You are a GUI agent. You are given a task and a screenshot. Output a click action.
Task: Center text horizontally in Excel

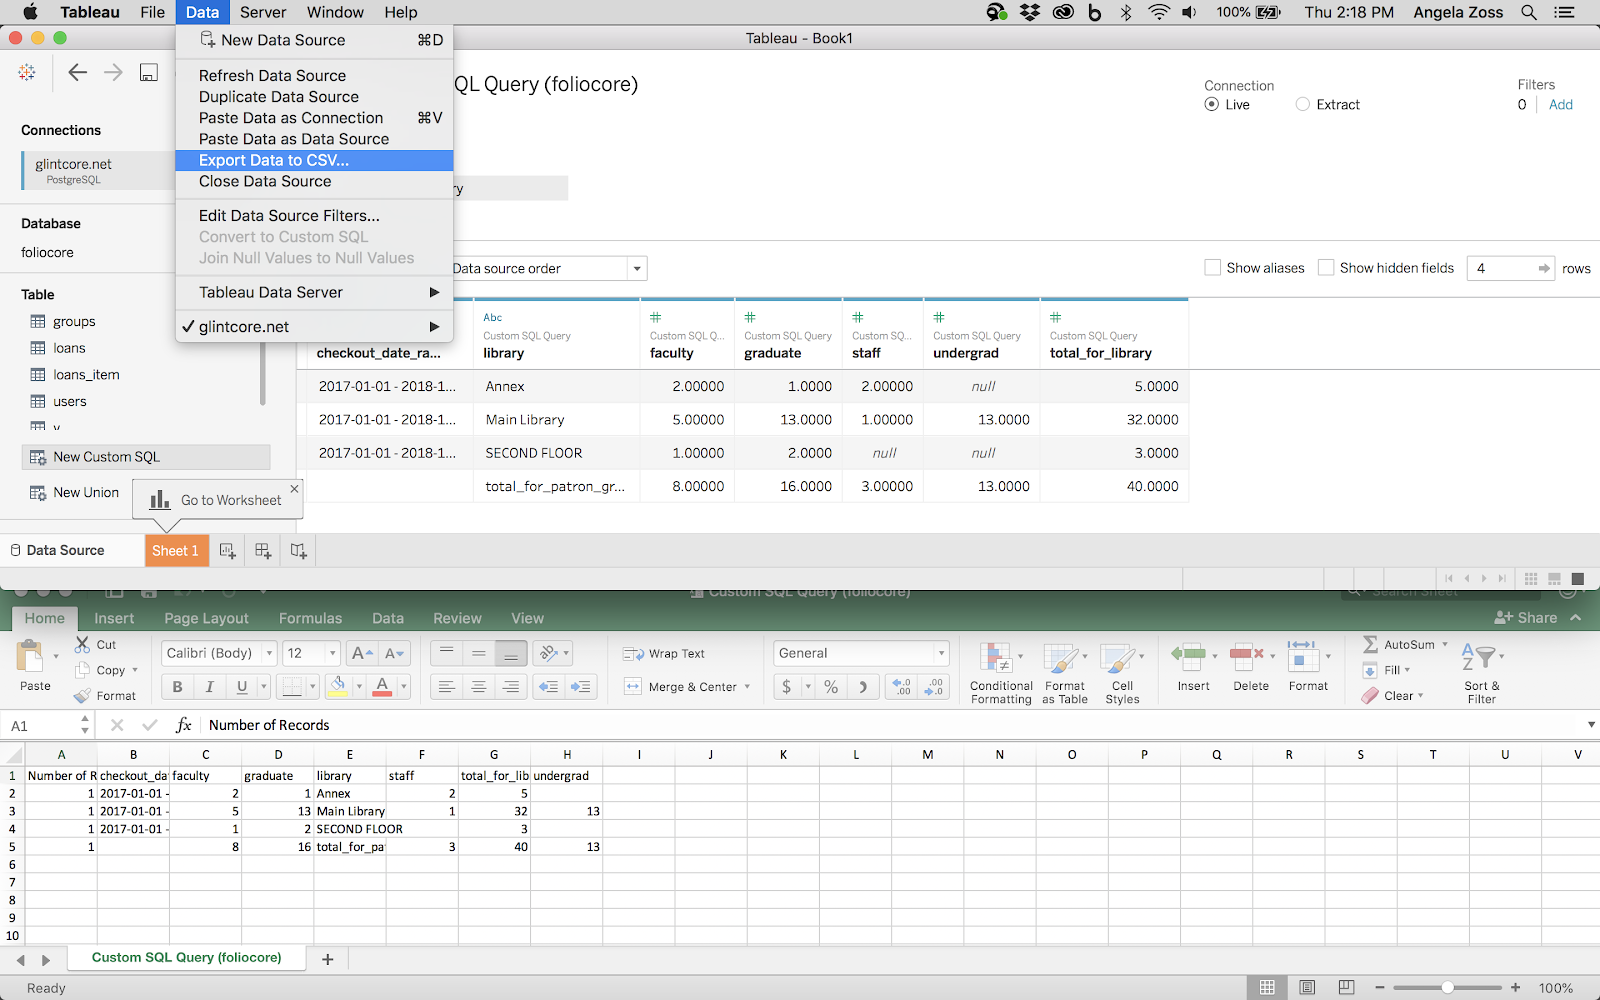(x=479, y=687)
